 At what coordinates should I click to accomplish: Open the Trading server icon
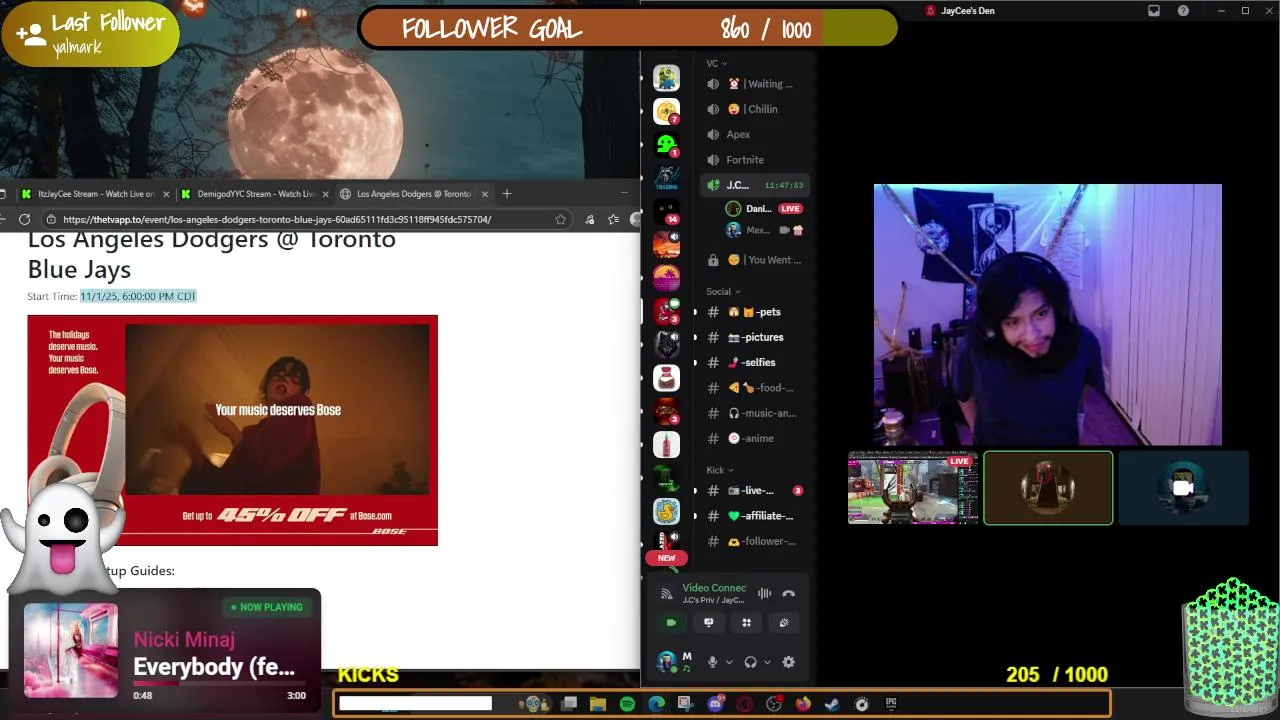tap(666, 178)
